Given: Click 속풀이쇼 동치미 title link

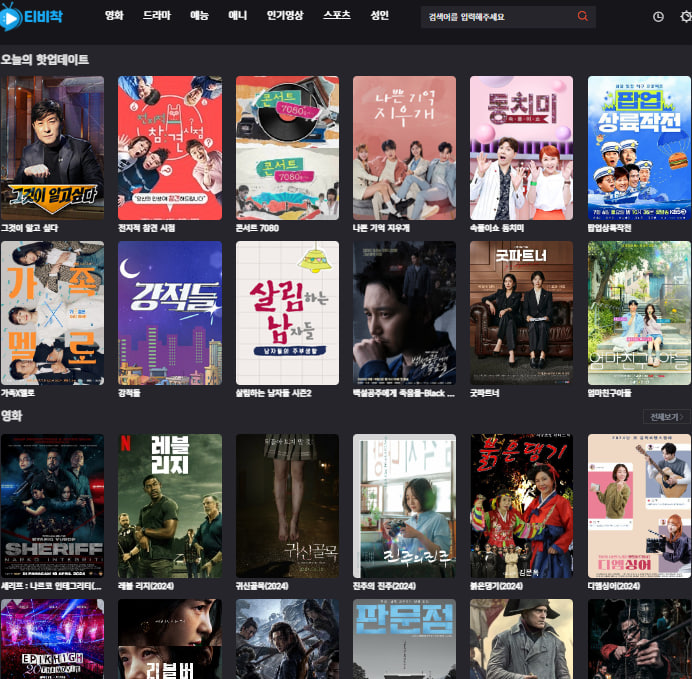Looking at the screenshot, I should 497,228.
